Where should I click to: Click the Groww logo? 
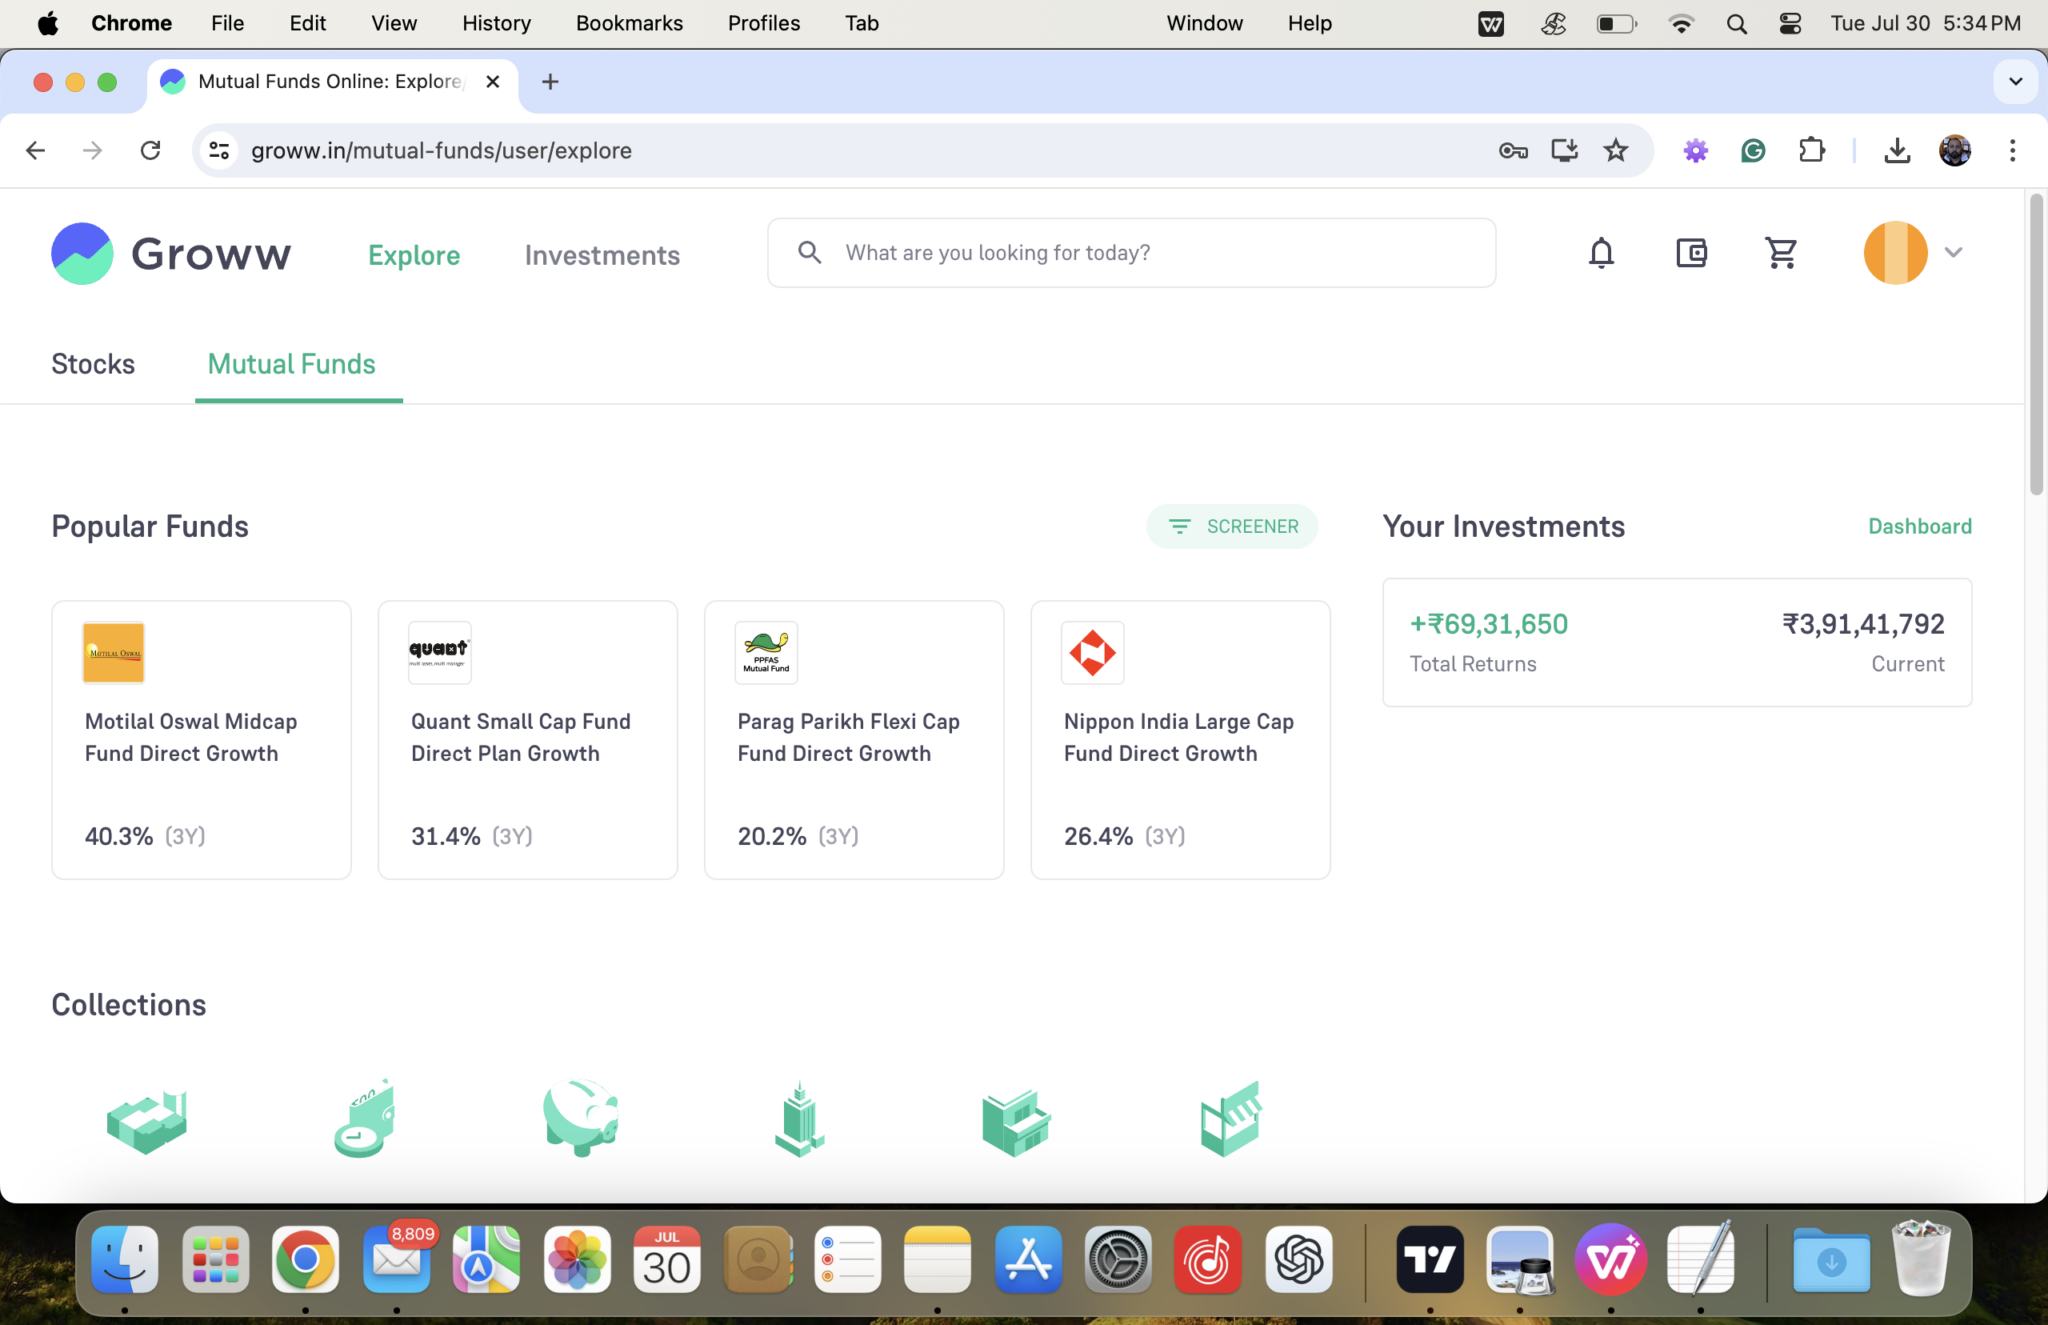tap(170, 253)
